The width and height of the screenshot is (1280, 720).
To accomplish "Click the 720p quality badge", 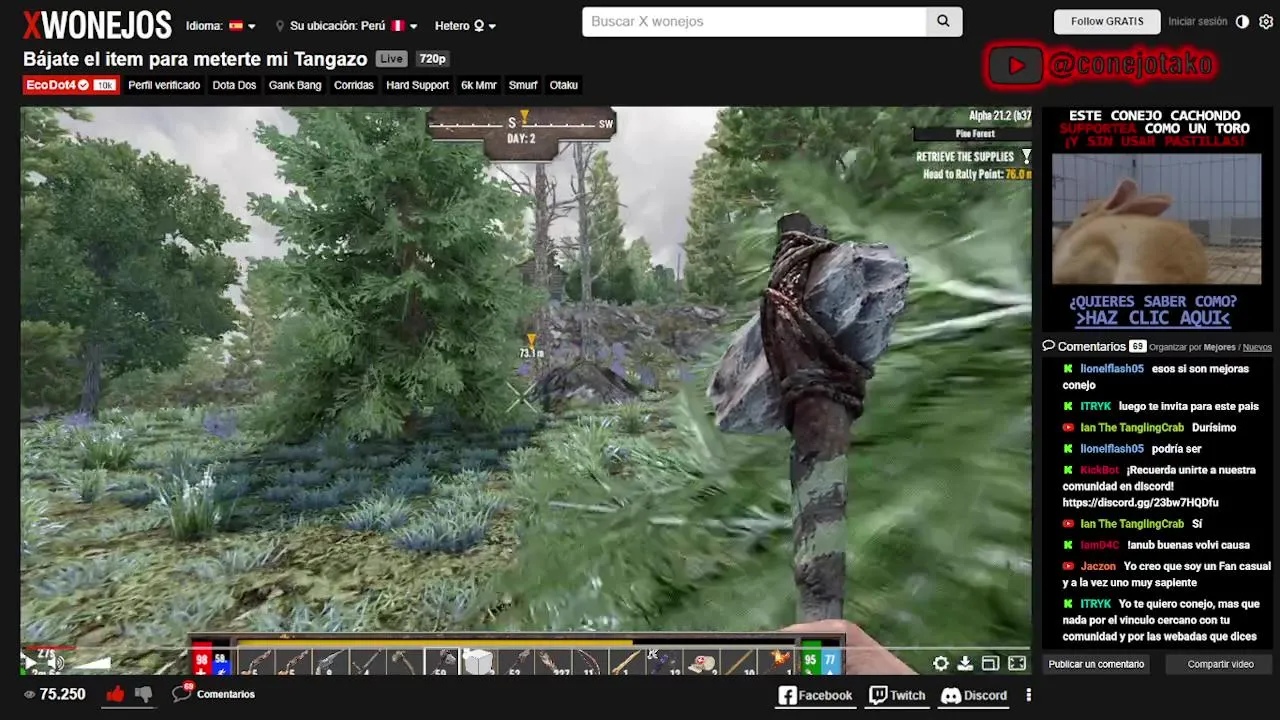I will coord(432,59).
